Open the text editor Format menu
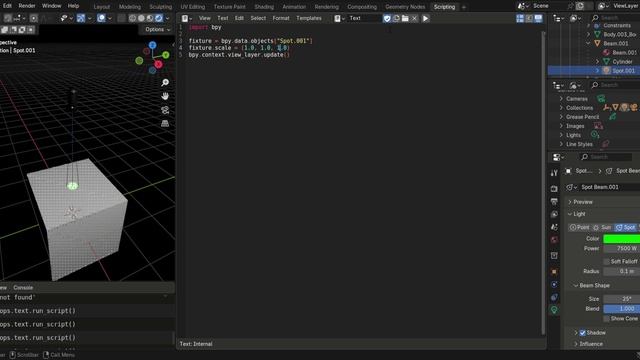 [x=281, y=18]
